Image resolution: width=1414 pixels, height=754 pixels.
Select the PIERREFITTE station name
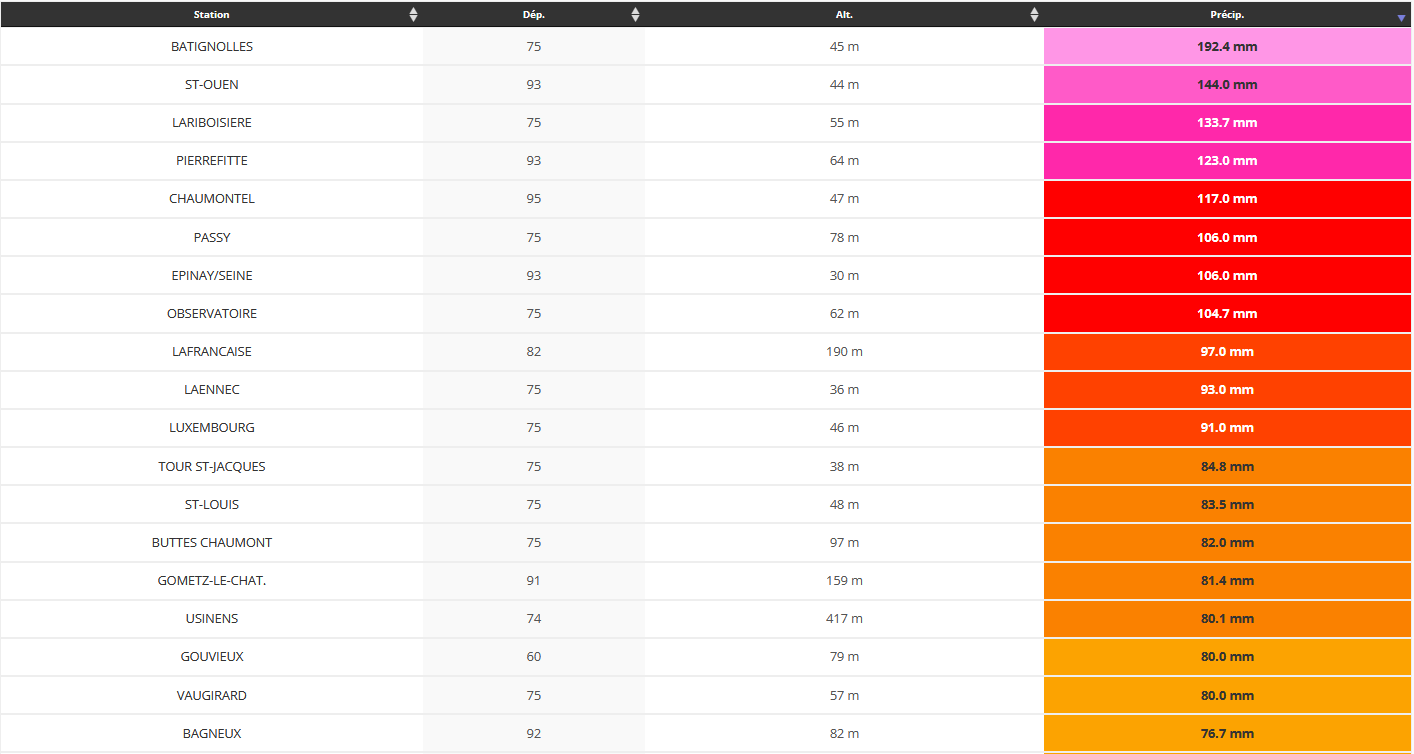[x=212, y=161]
